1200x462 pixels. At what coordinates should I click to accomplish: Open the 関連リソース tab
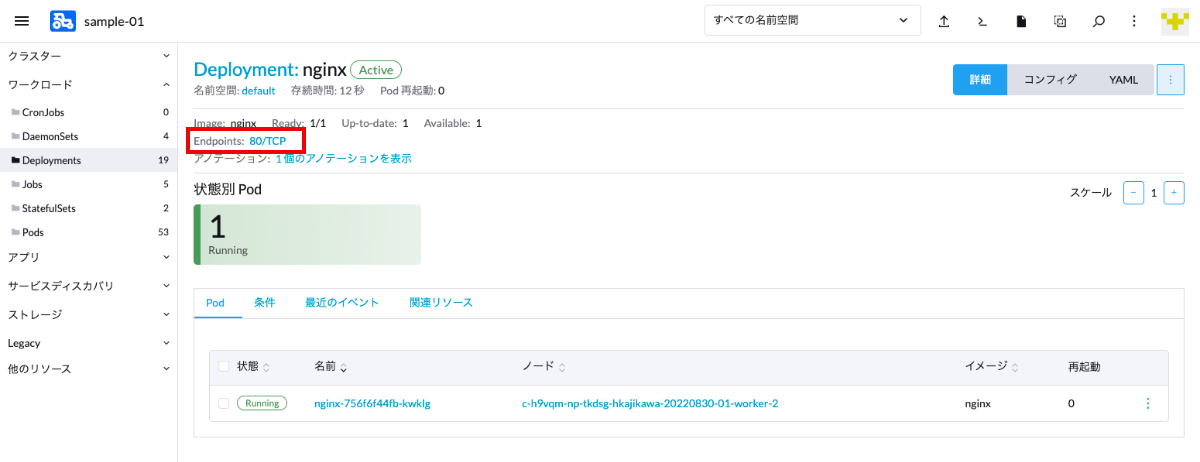click(441, 302)
